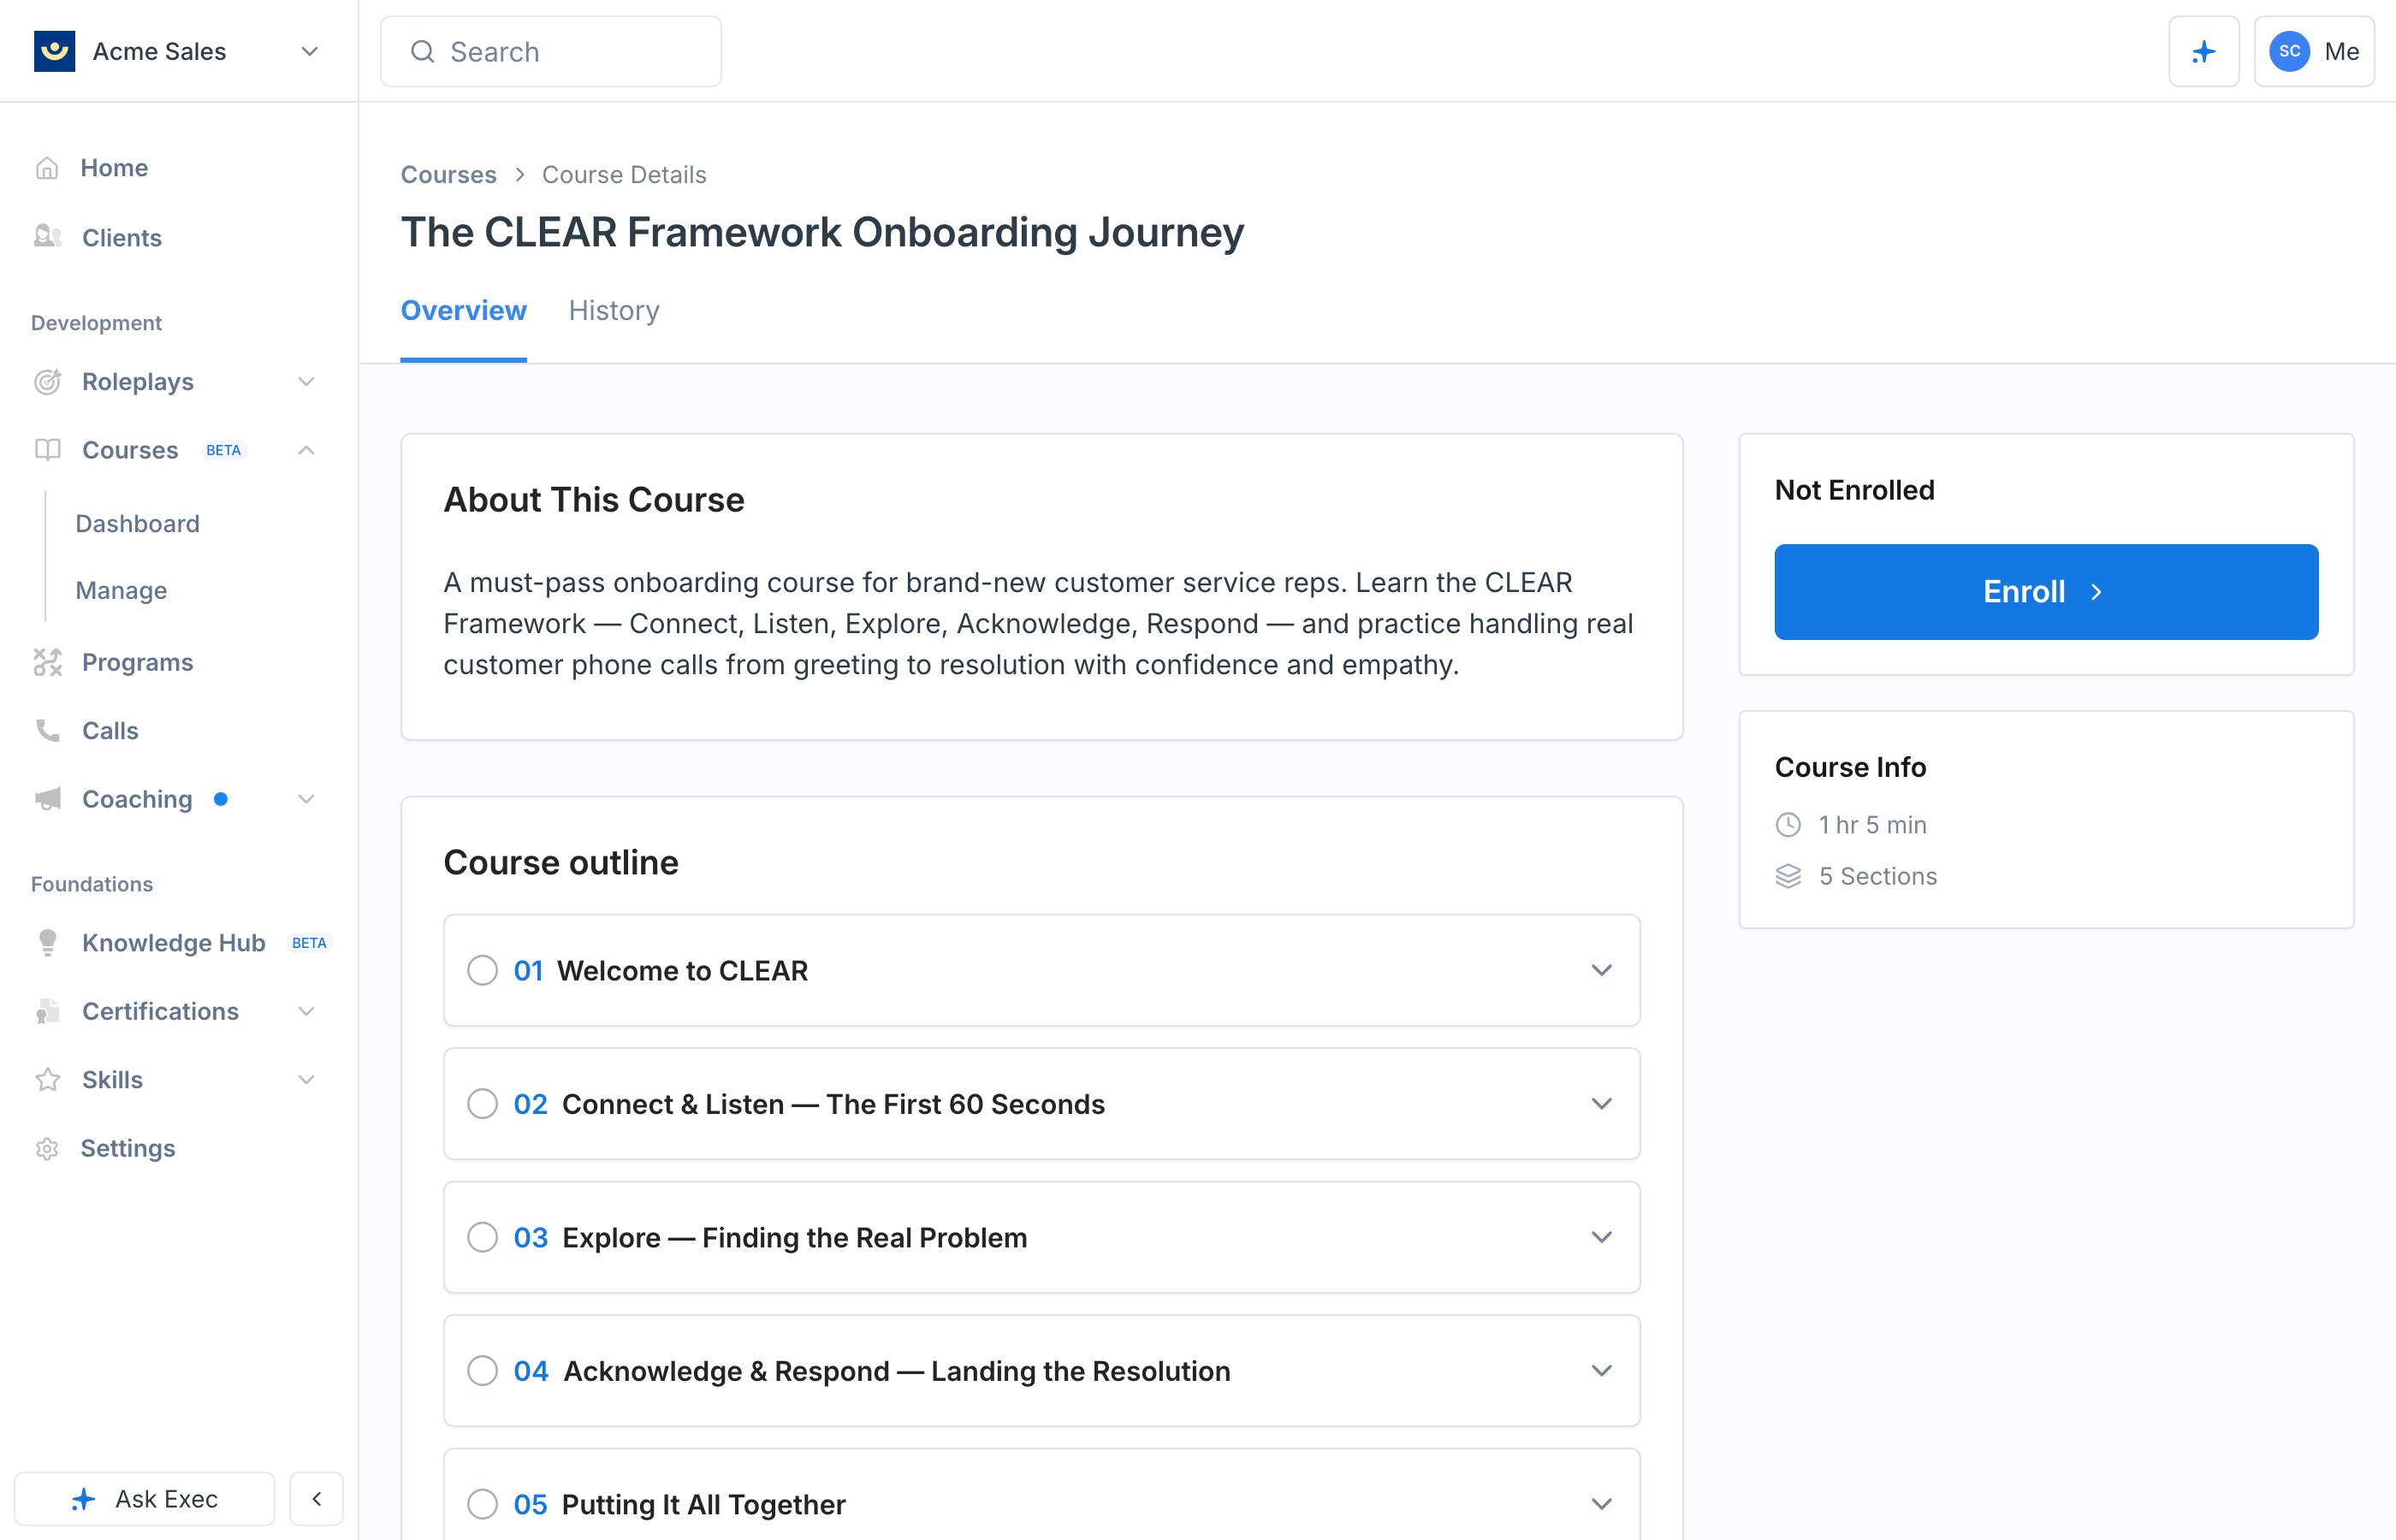Click the Calls phone icon

[47, 730]
